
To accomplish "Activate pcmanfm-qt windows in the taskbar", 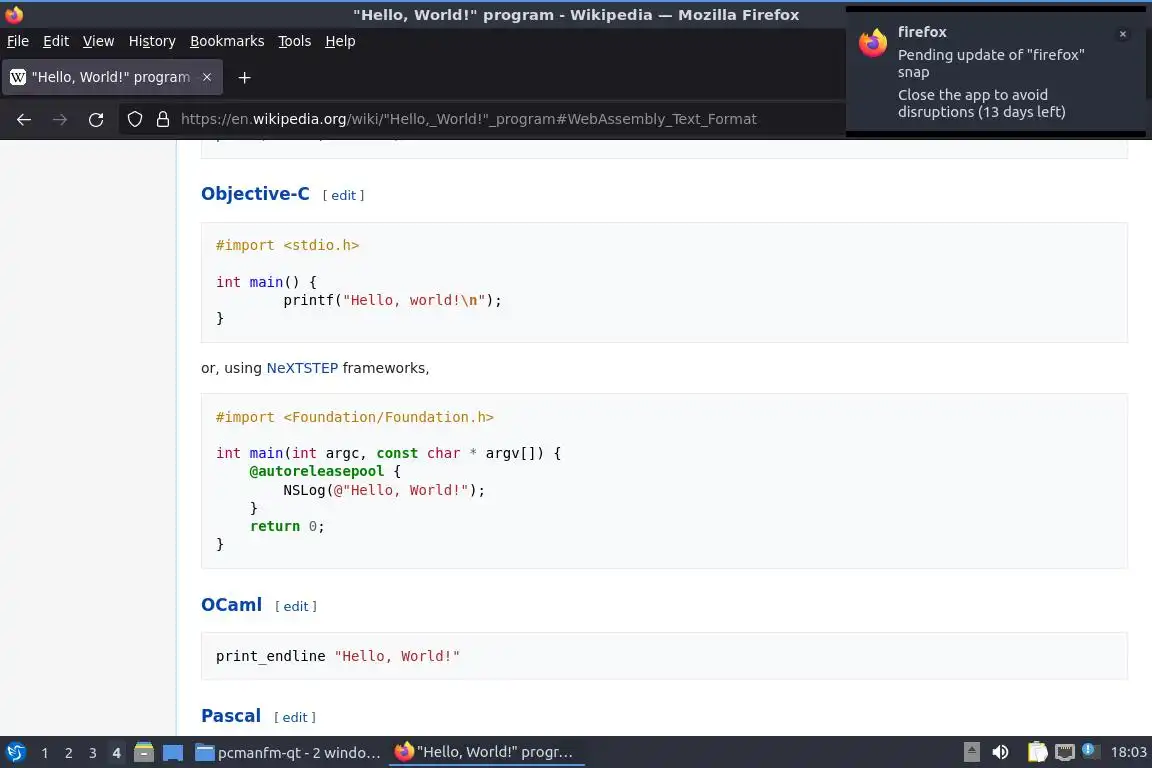I will 288,753.
